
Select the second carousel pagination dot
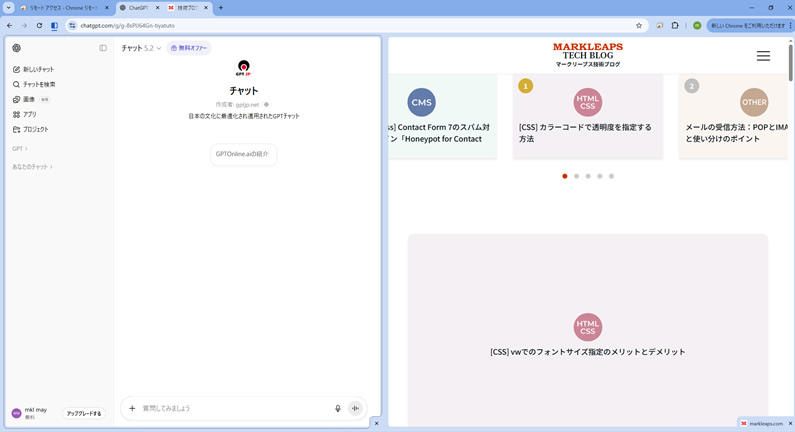tap(577, 176)
